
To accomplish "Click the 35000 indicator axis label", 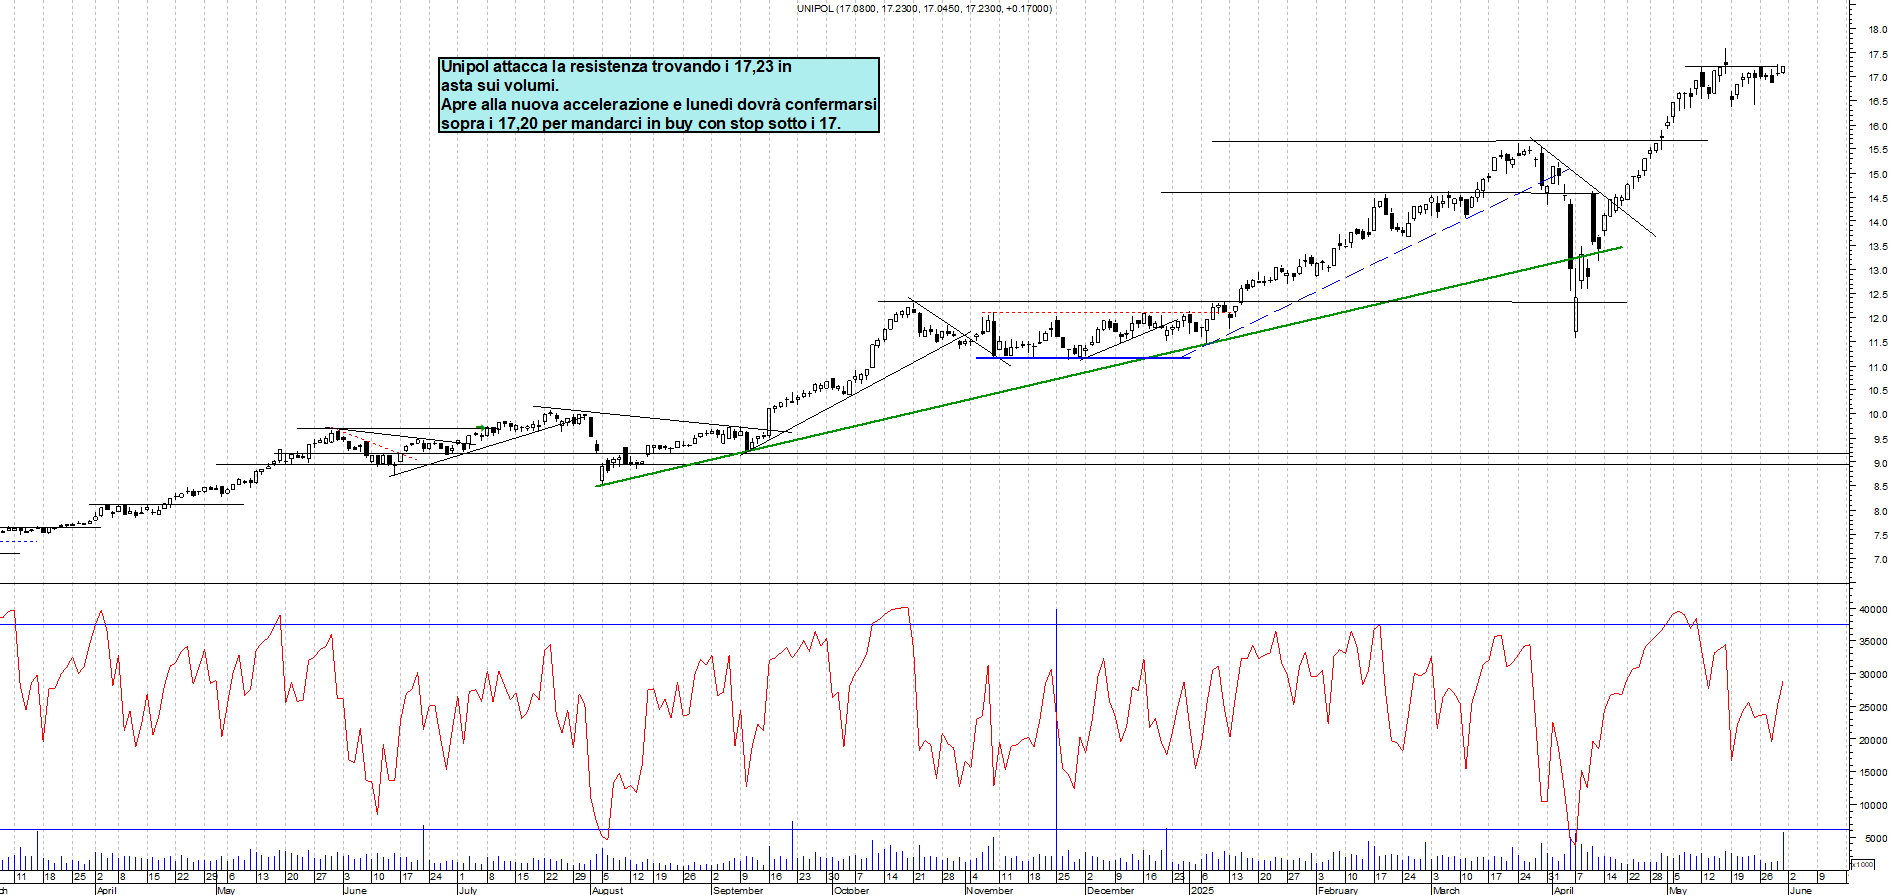I will [1873, 642].
